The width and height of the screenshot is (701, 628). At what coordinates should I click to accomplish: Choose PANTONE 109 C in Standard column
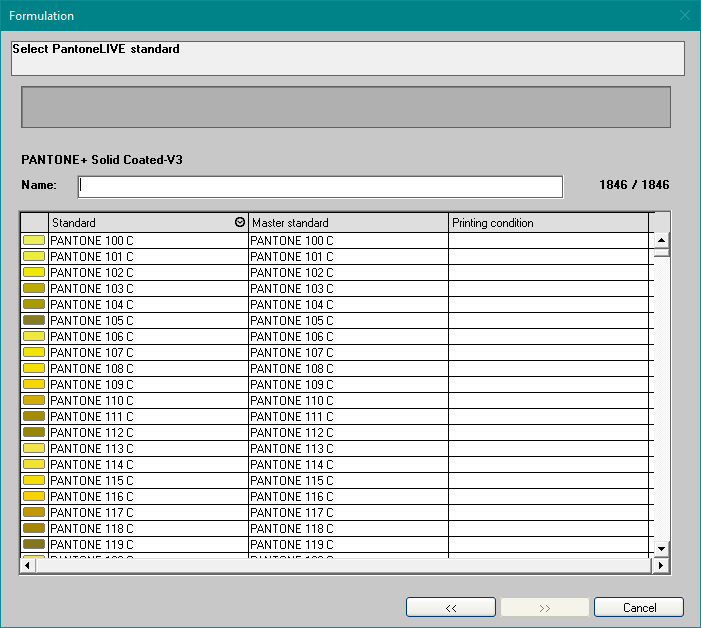(148, 385)
